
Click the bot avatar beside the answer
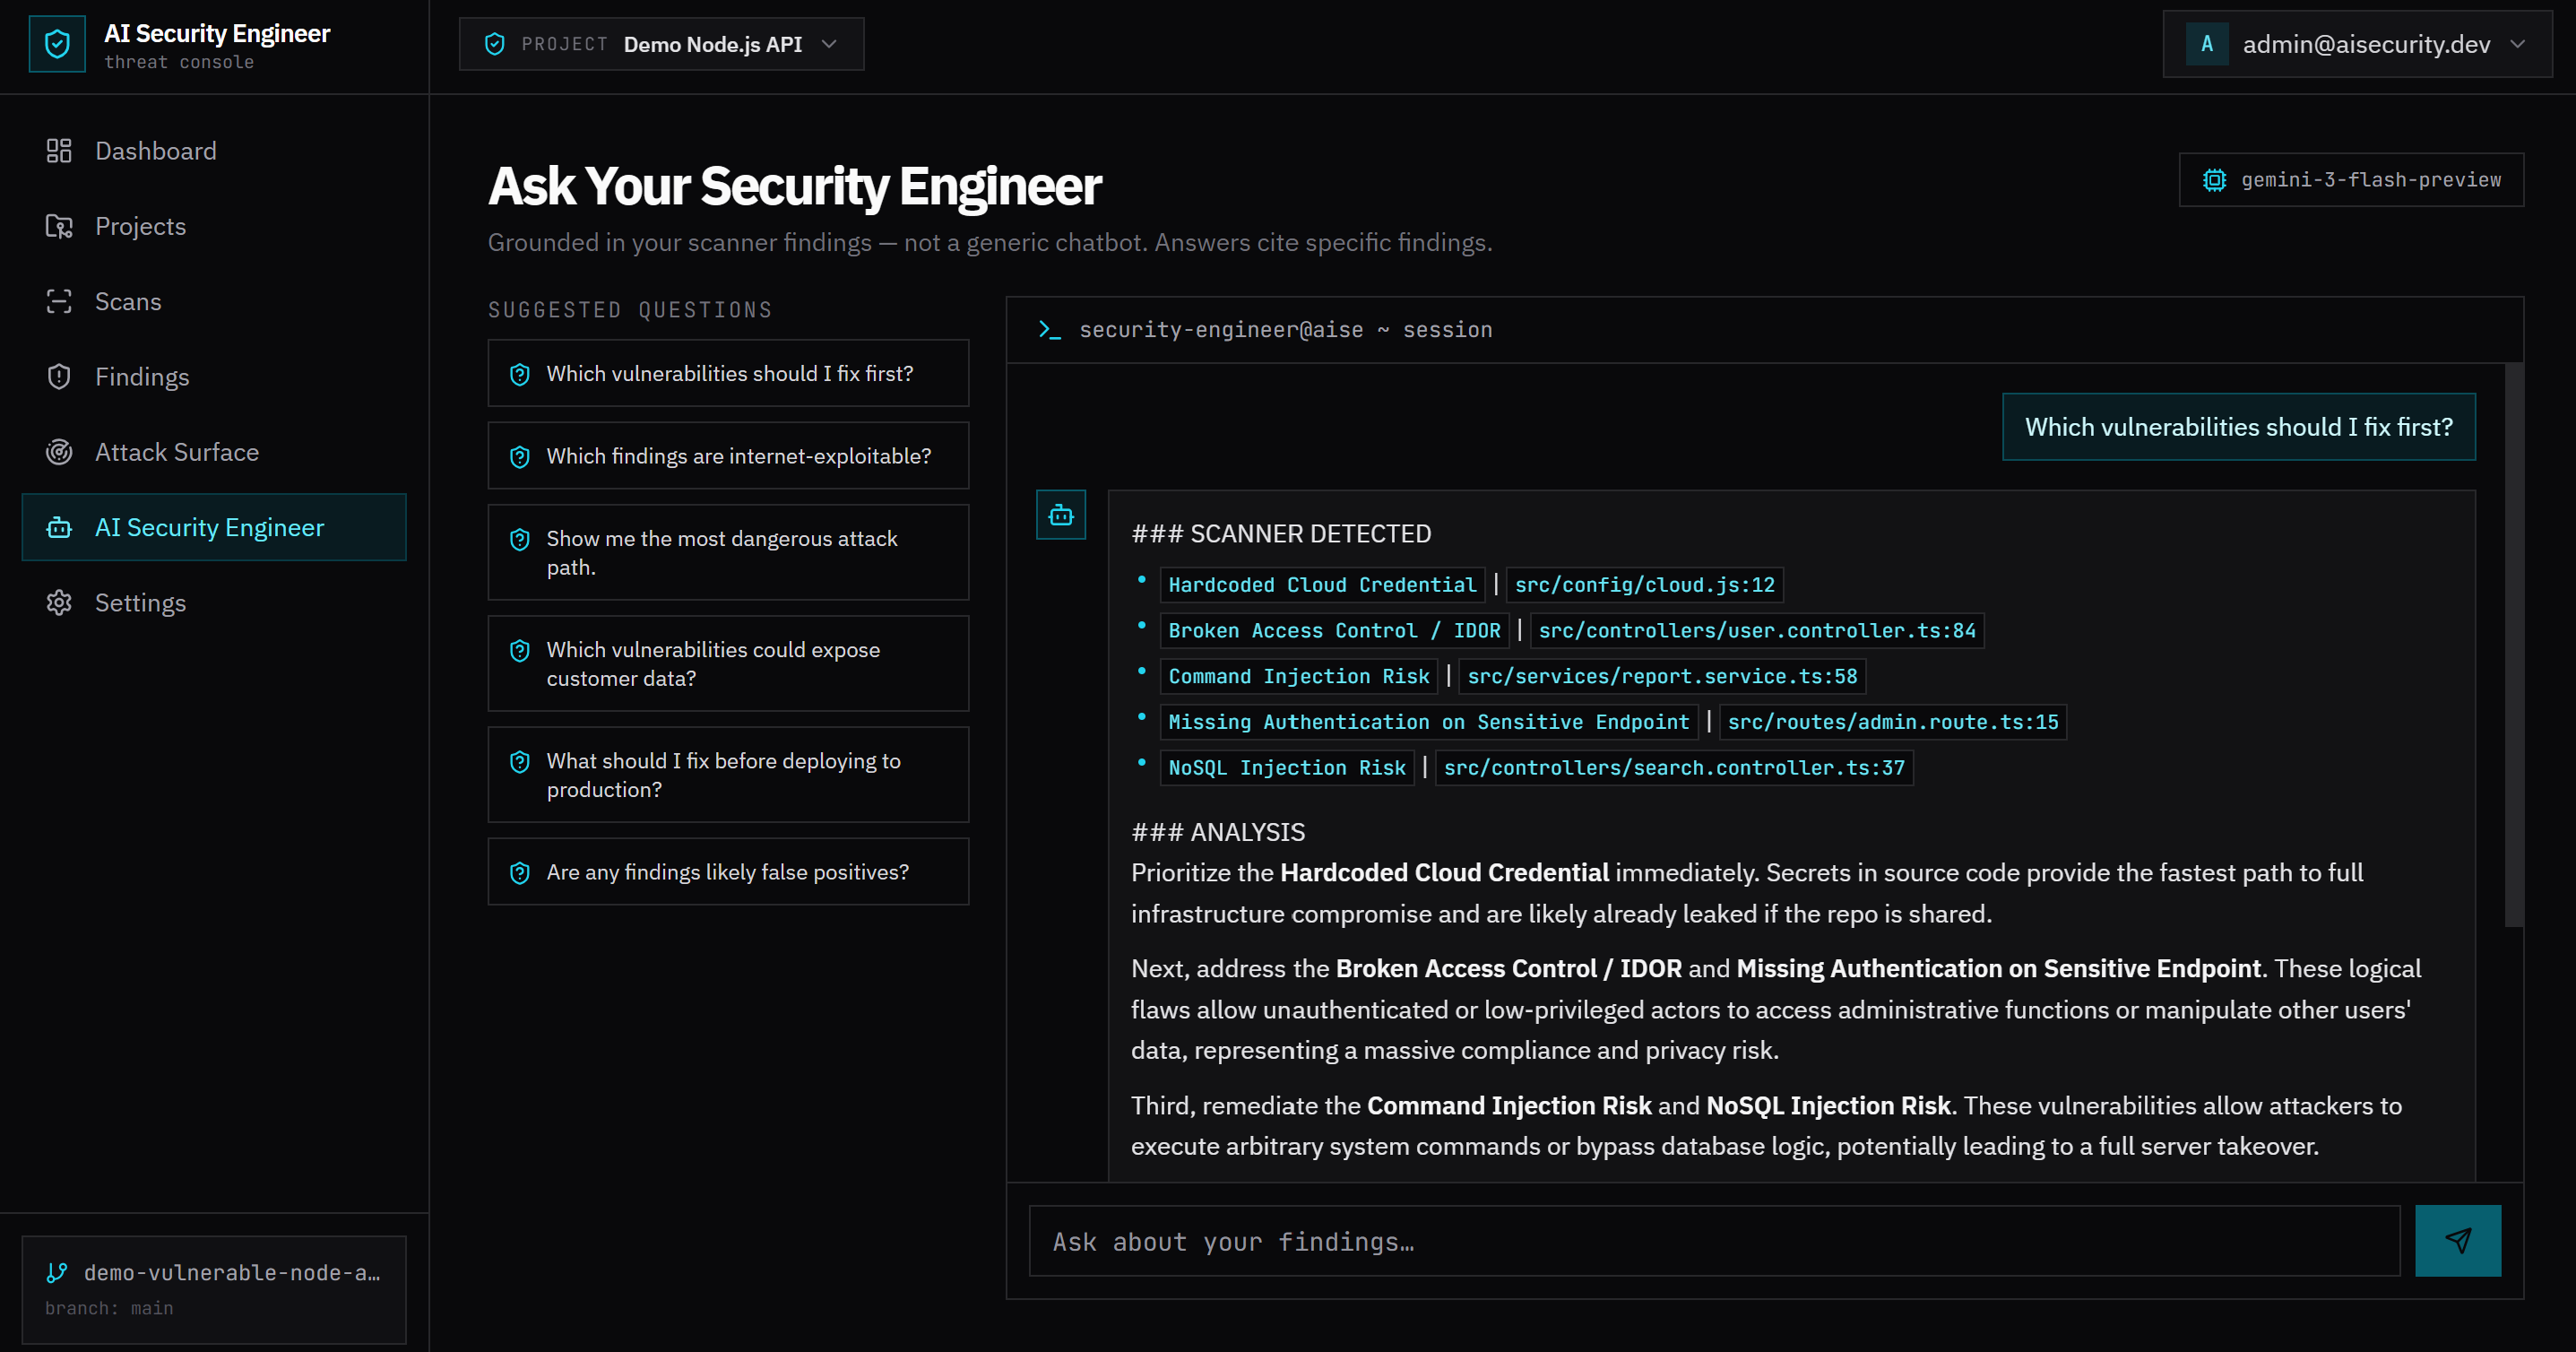(x=1061, y=515)
